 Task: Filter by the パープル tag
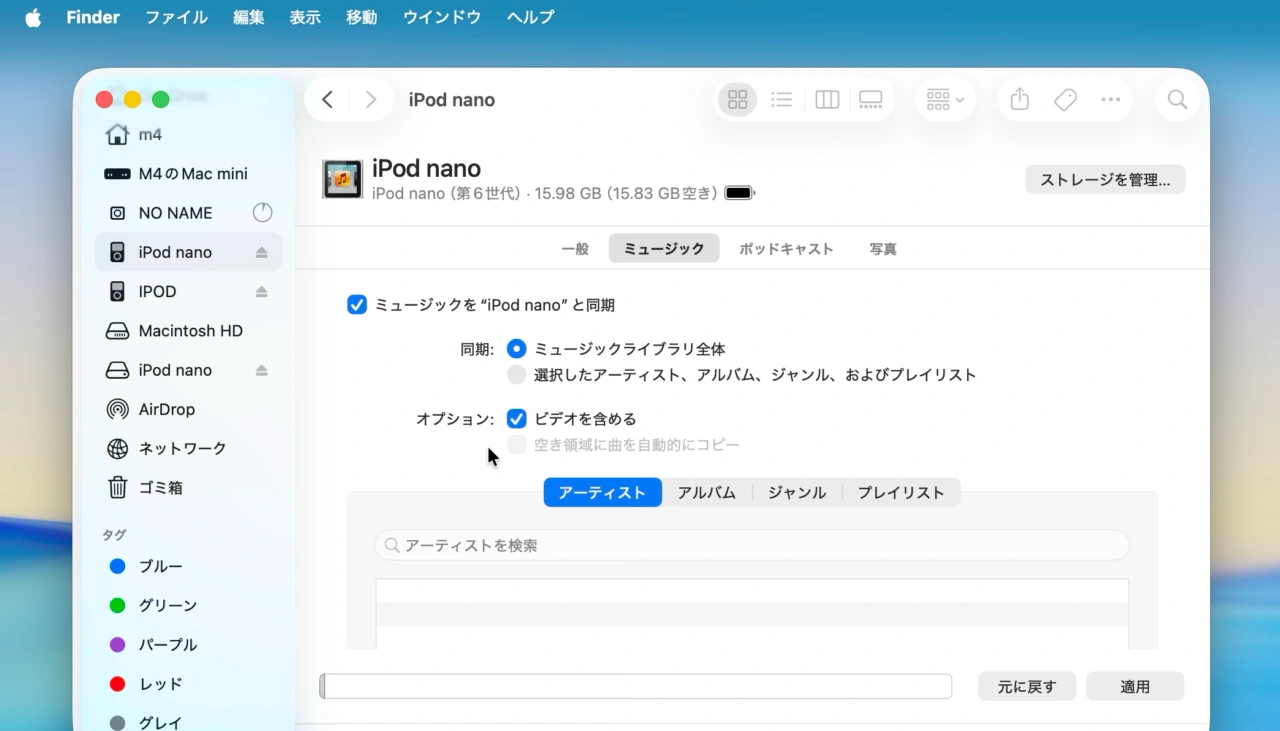[x=188, y=645]
